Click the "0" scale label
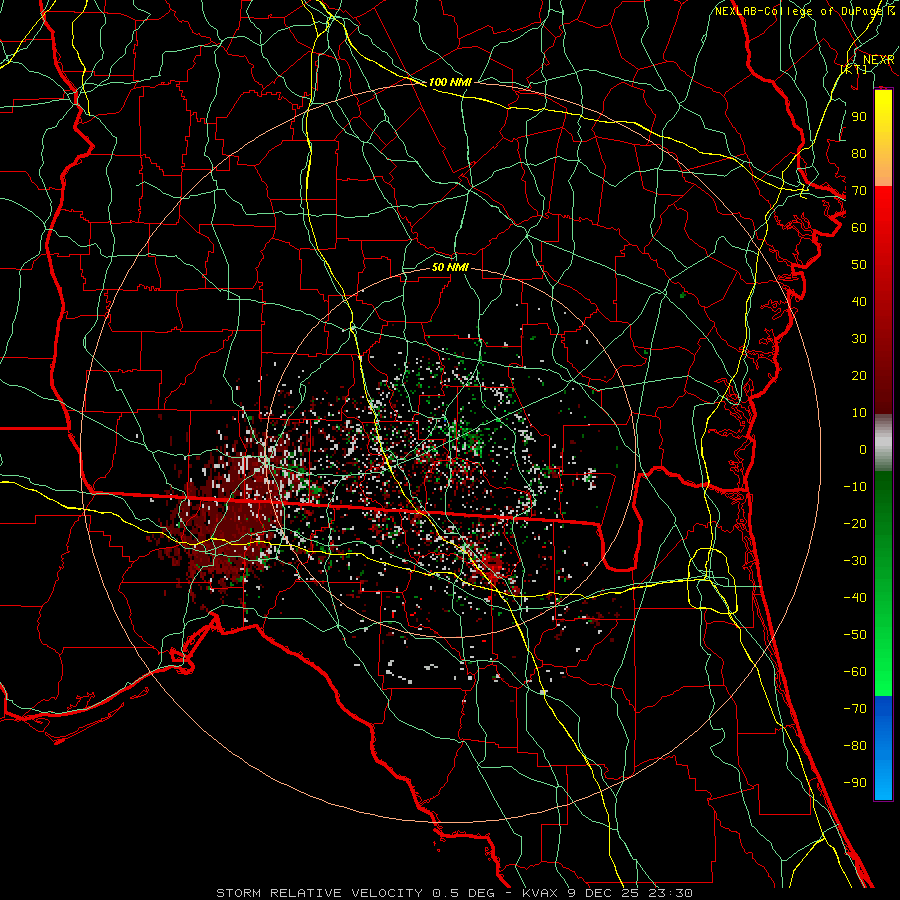Image resolution: width=900 pixels, height=900 pixels. pos(863,449)
